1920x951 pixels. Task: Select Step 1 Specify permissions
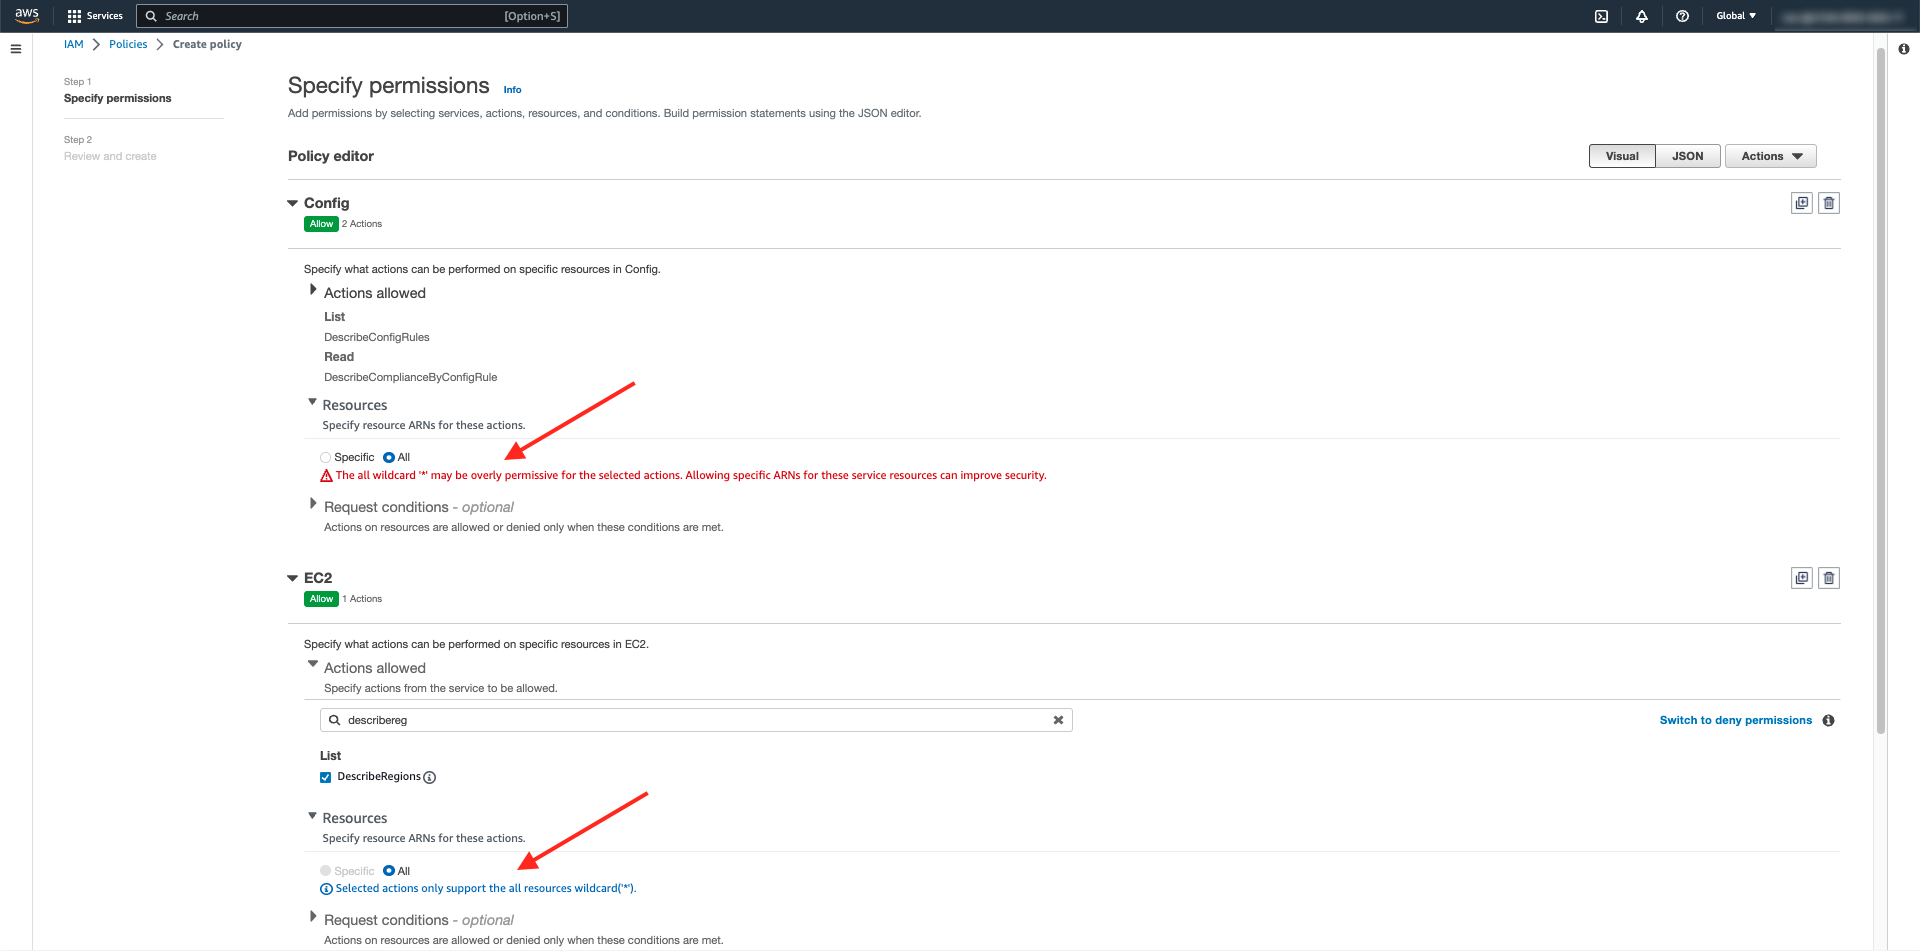pyautogui.click(x=117, y=98)
